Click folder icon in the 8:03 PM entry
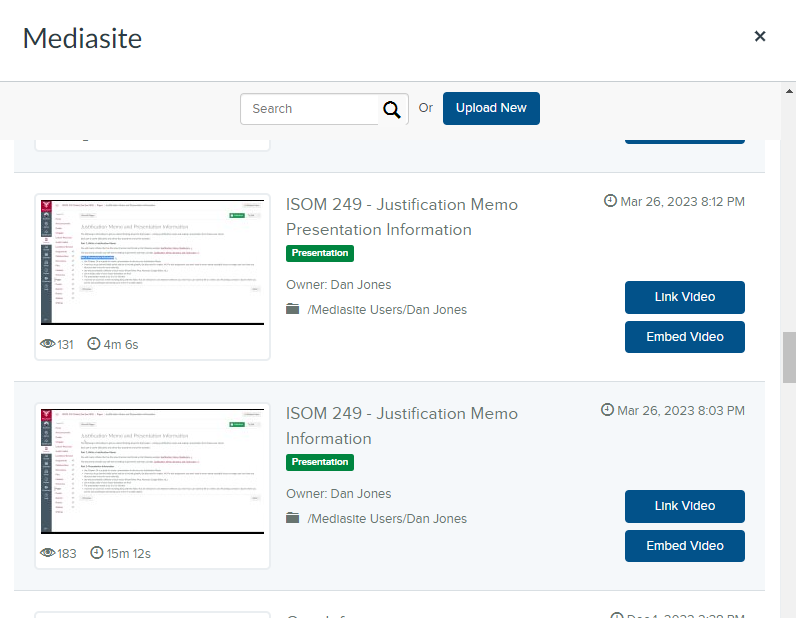The image size is (796, 618). [x=292, y=518]
